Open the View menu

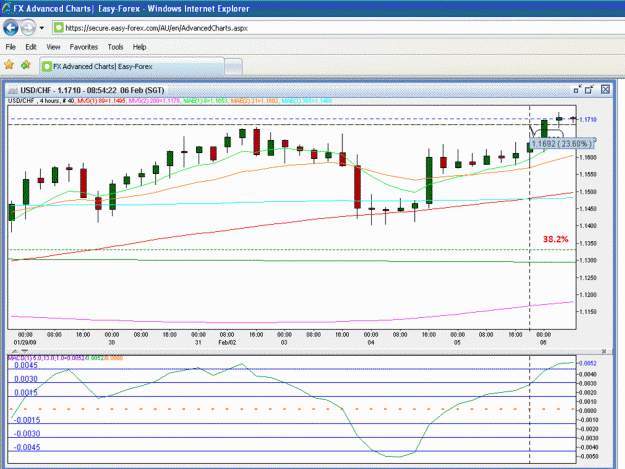point(53,47)
